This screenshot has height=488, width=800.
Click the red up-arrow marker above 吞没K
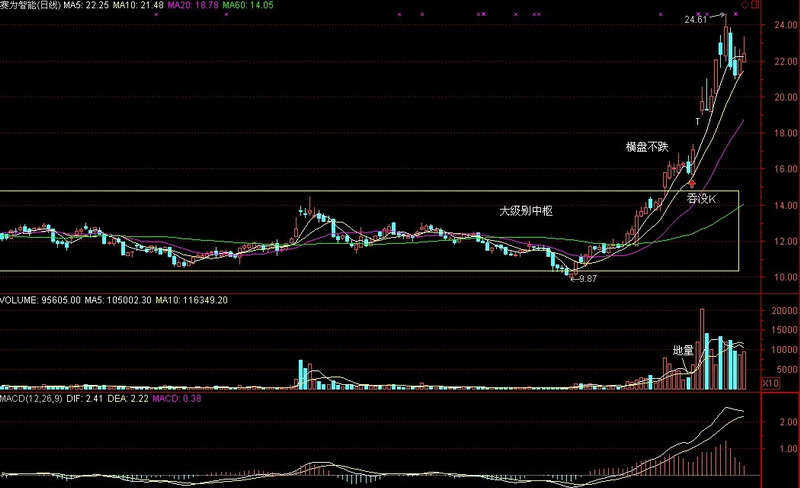point(691,184)
